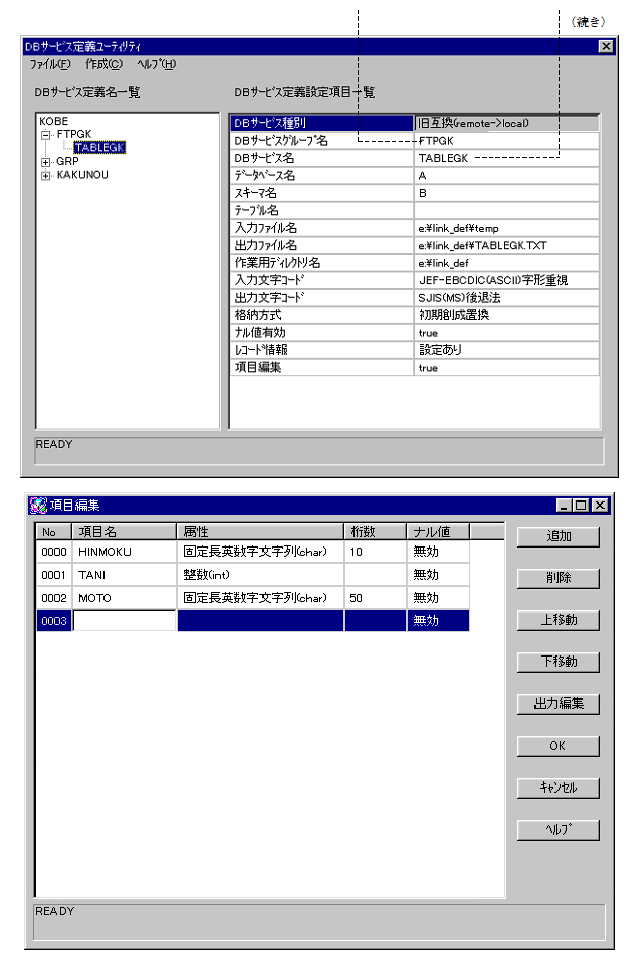Viewport: 637px width, 961px height.
Task: Click the No column header
Action: coord(54,531)
